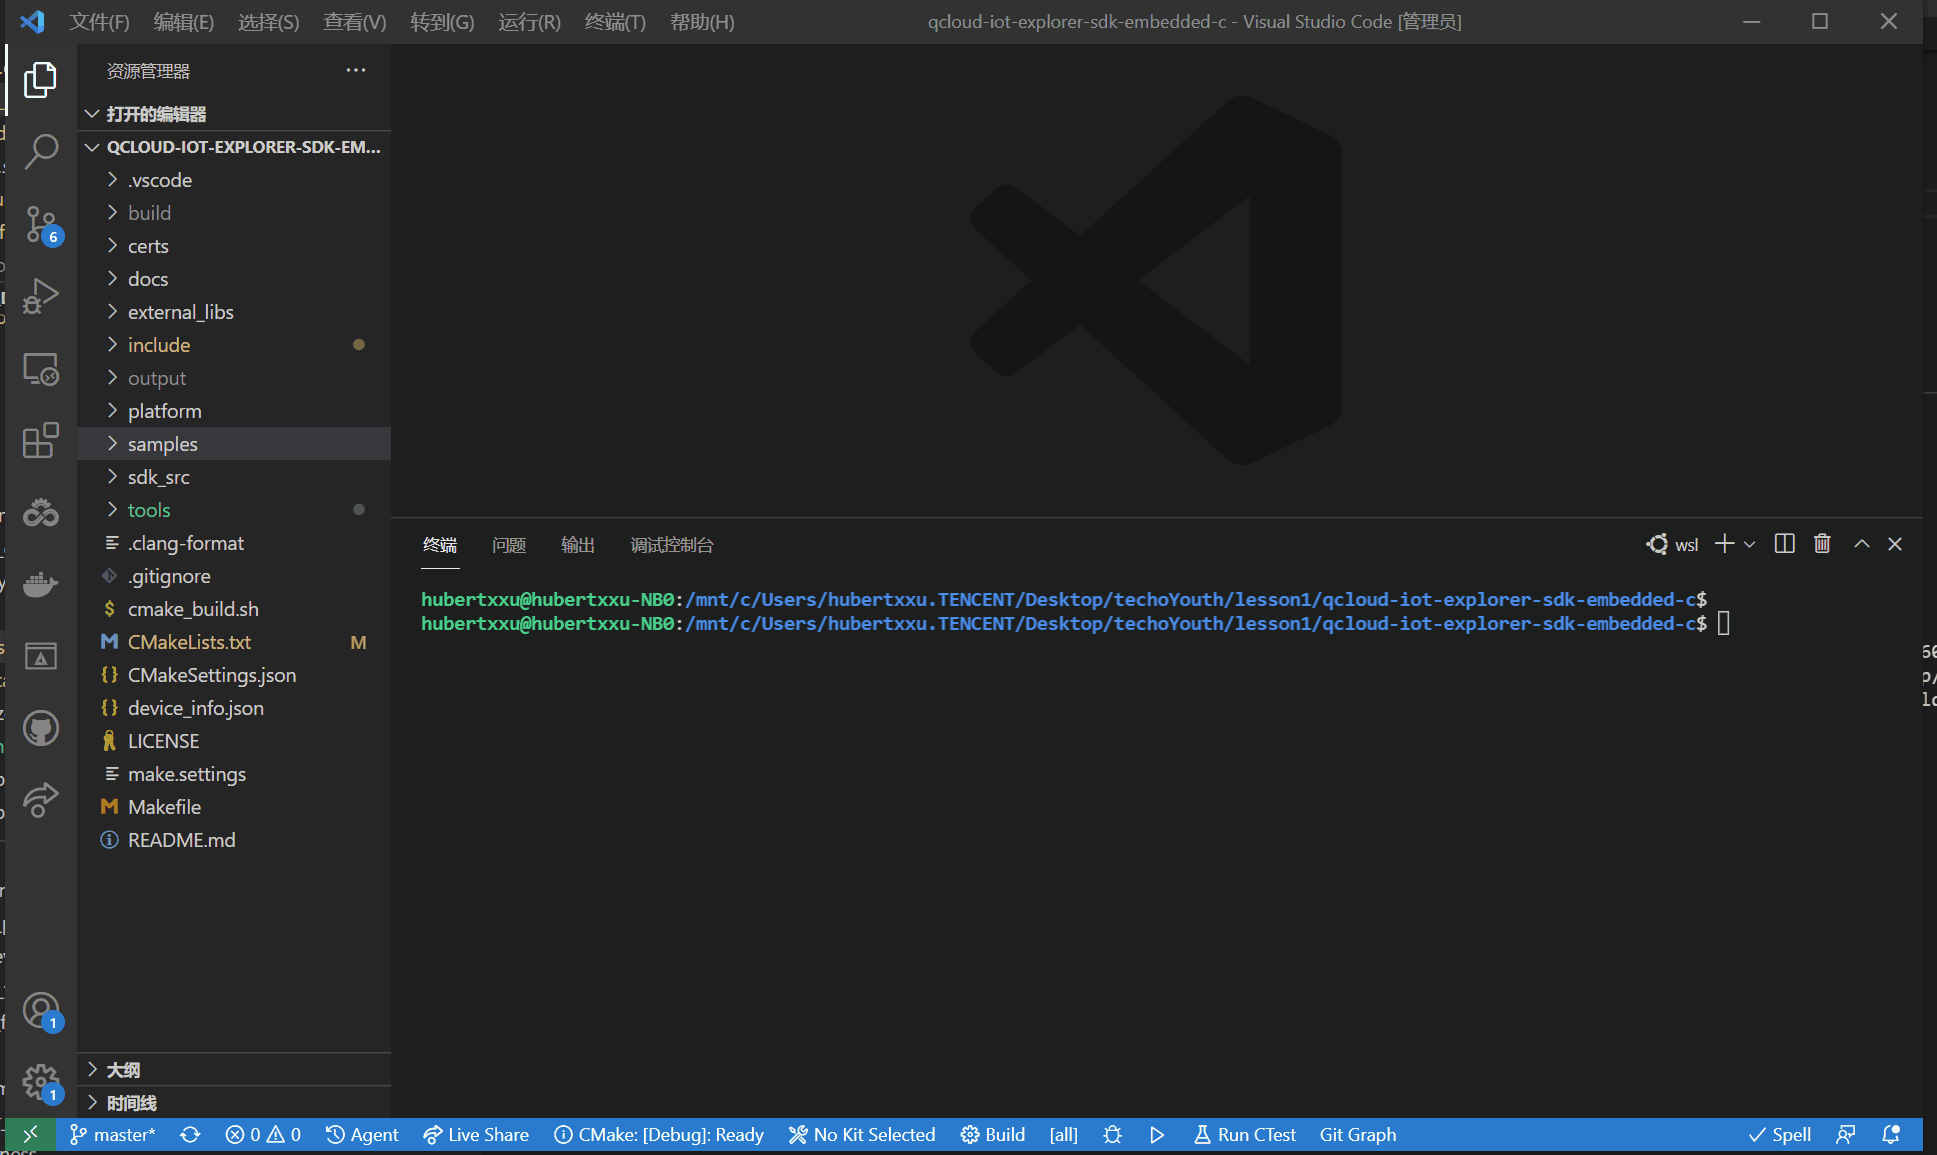Open the Docker view in activity bar
The height and width of the screenshot is (1155, 1937).
pos(41,584)
